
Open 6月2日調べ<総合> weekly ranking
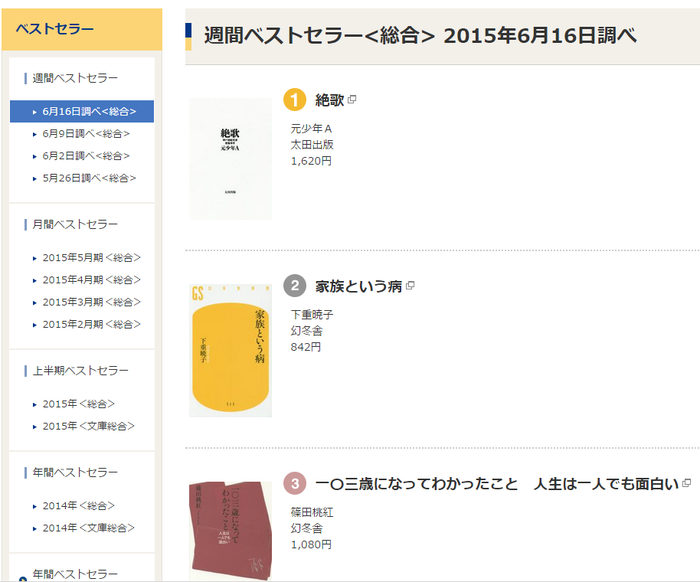click(x=86, y=156)
